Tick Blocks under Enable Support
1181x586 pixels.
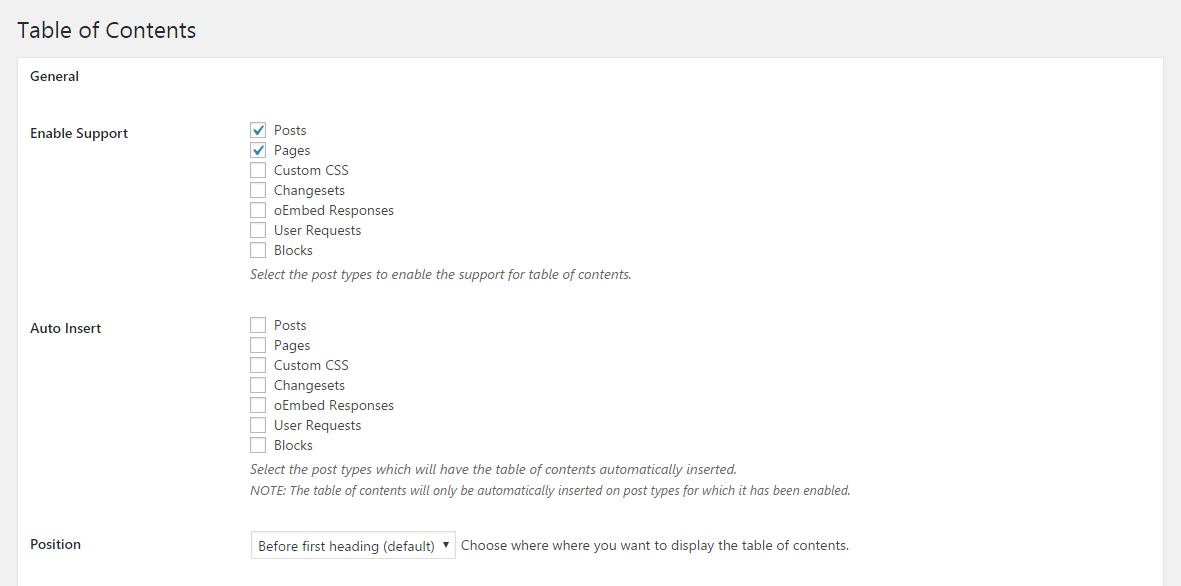point(258,250)
